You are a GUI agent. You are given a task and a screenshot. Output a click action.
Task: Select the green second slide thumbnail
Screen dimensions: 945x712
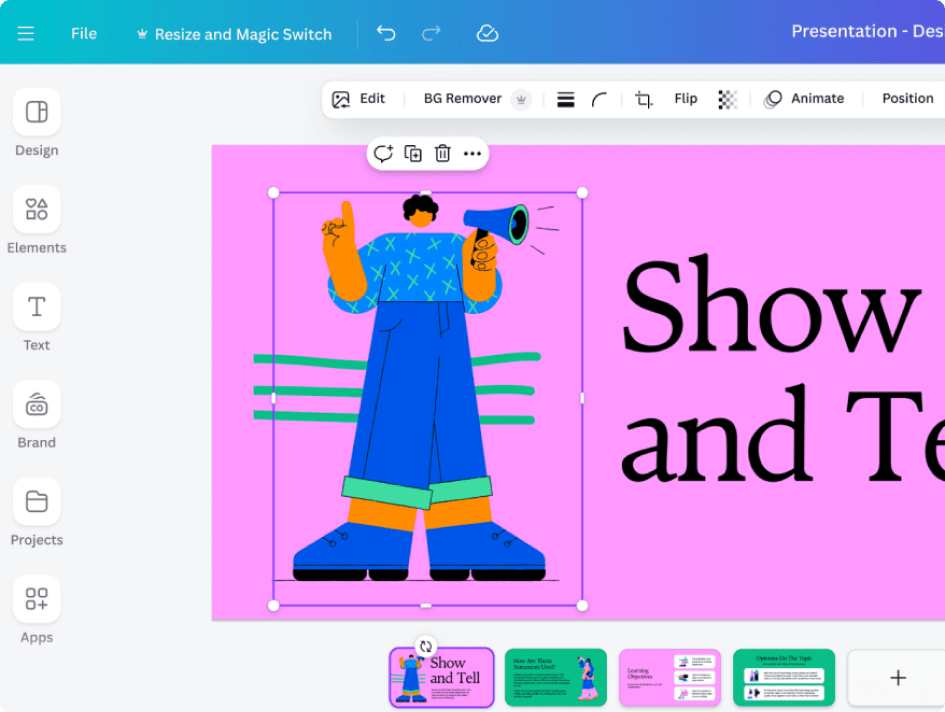(x=555, y=677)
